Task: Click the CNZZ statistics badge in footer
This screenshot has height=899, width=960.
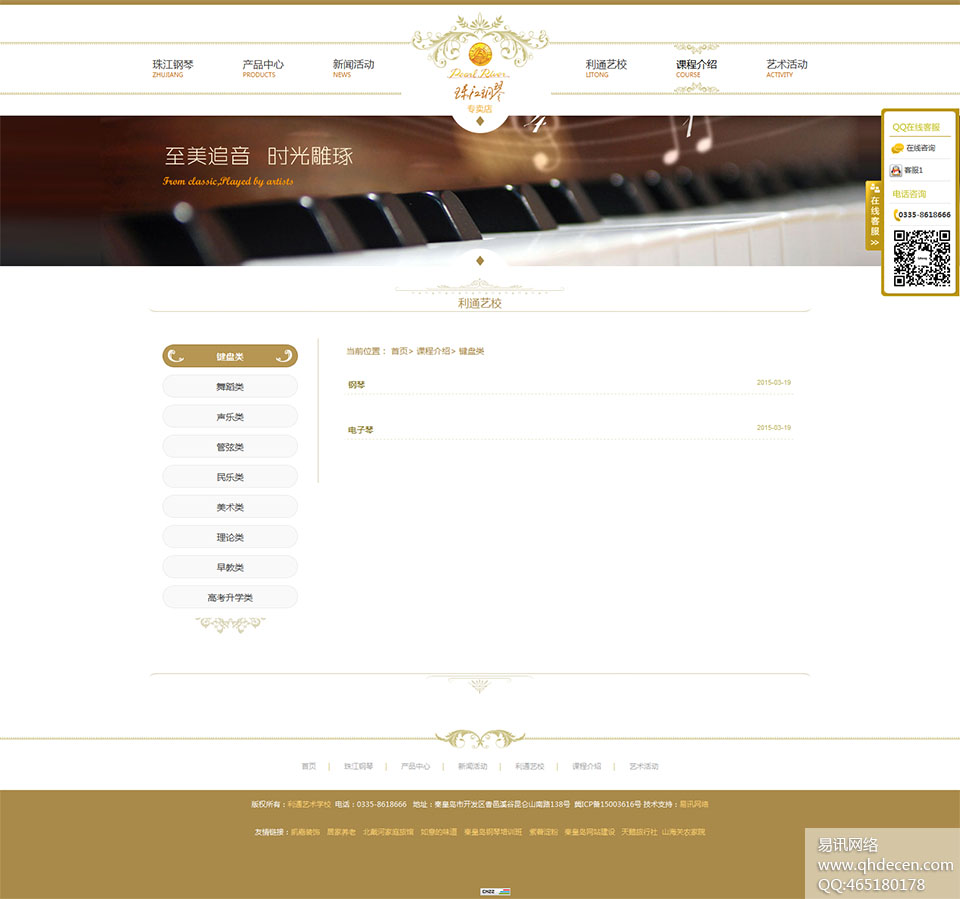Action: (495, 891)
